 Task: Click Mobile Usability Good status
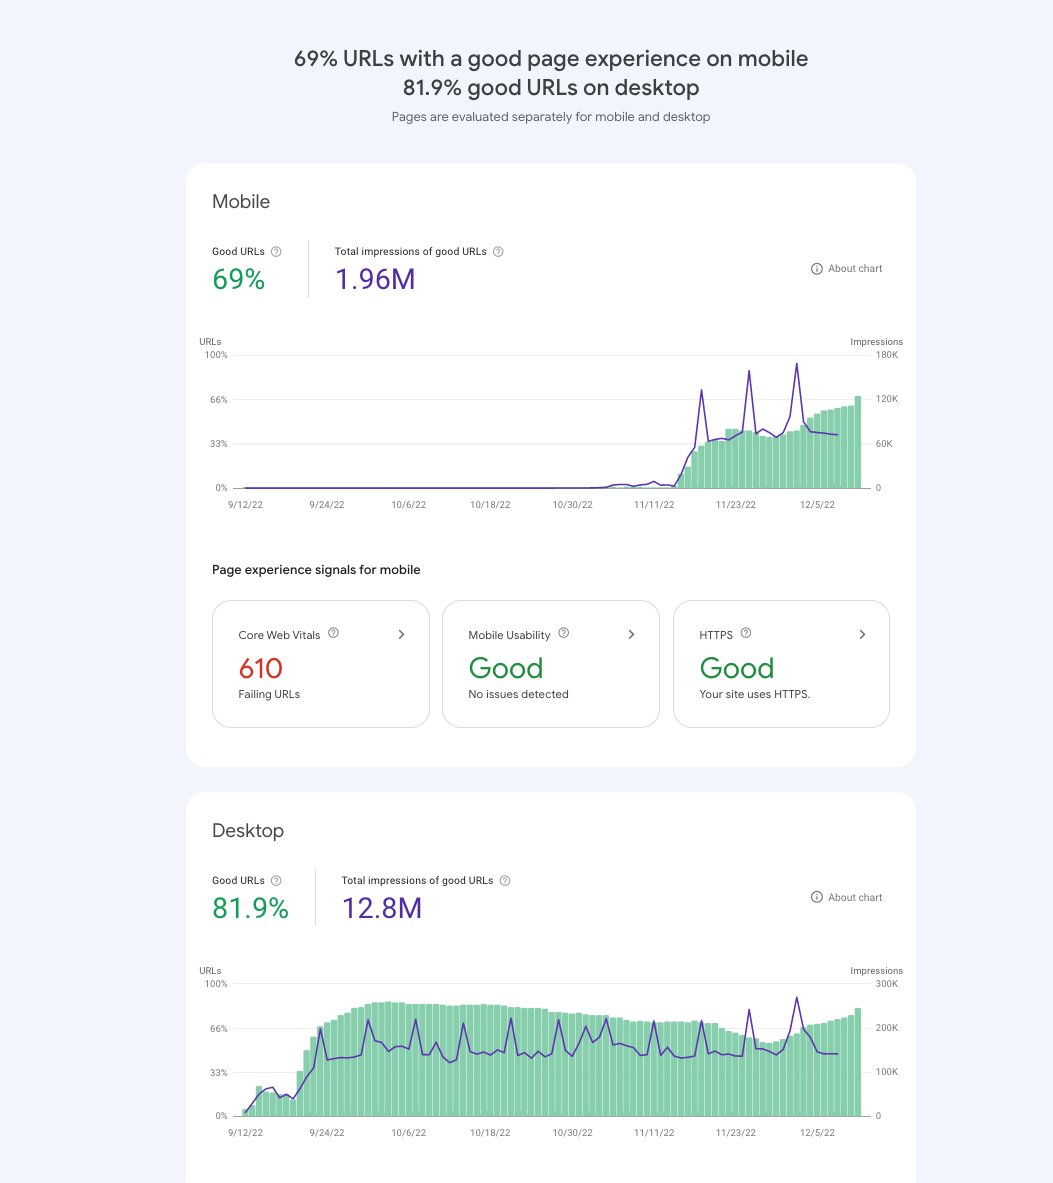505,668
